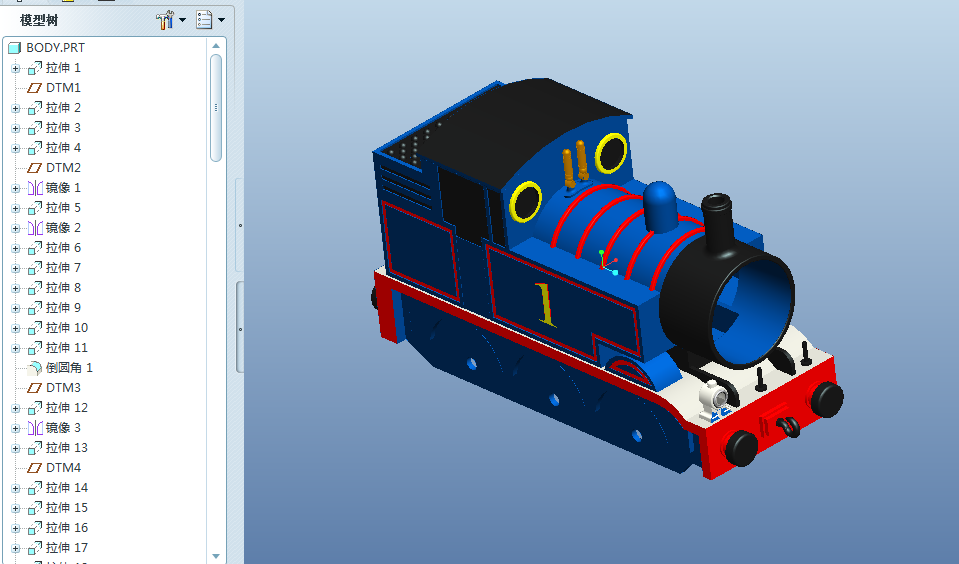Open dropdown arrow next to settings hammer icon
The height and width of the screenshot is (564, 959).
(x=182, y=20)
